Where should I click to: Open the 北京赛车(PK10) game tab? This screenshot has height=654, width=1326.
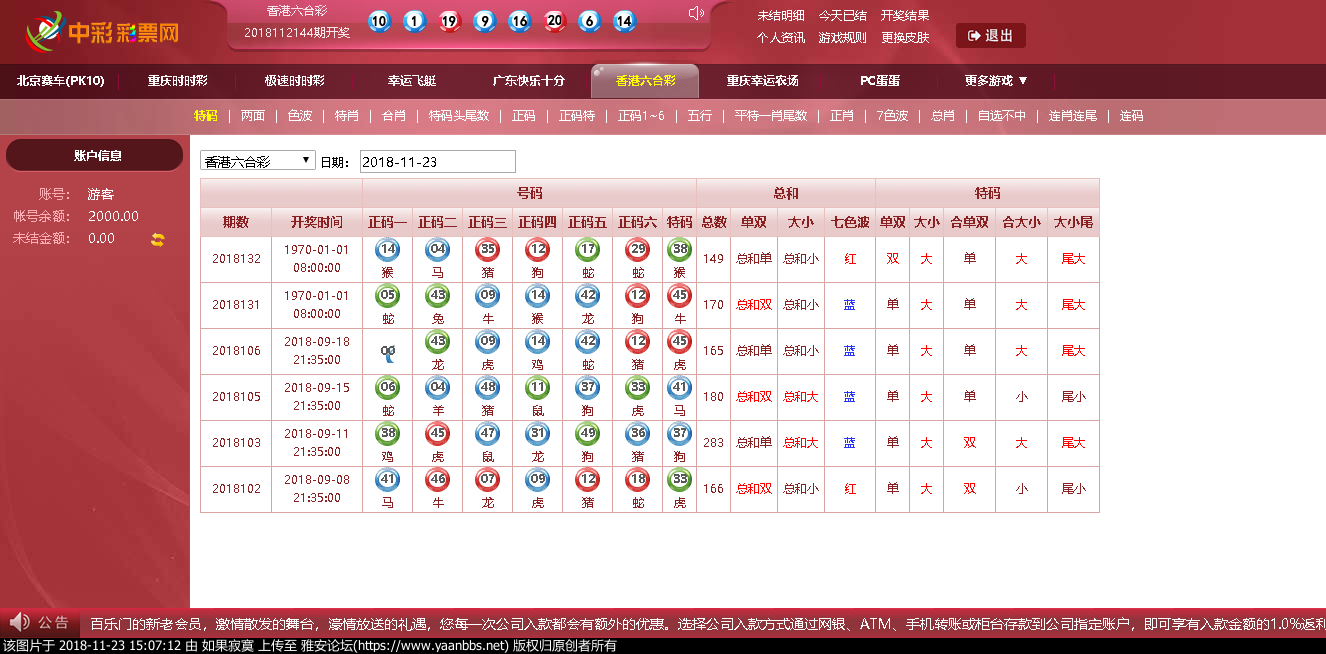(61, 81)
